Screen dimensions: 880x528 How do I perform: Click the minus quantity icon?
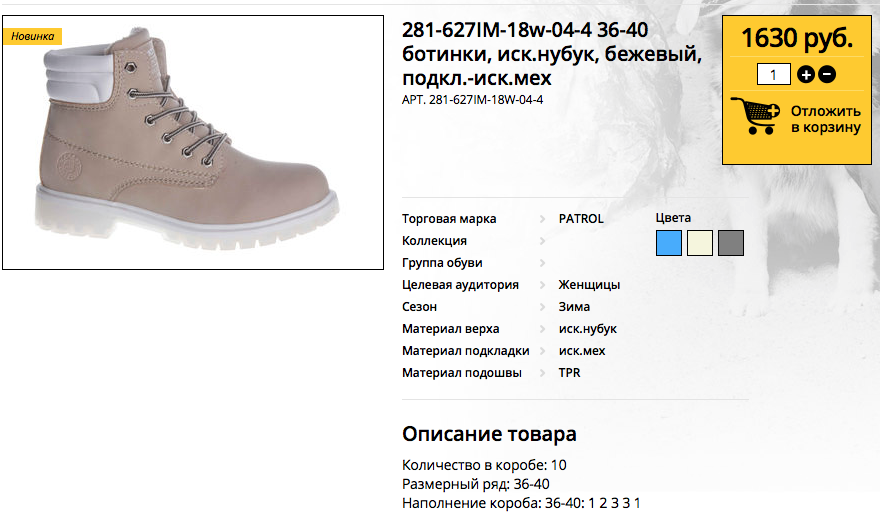pos(827,74)
